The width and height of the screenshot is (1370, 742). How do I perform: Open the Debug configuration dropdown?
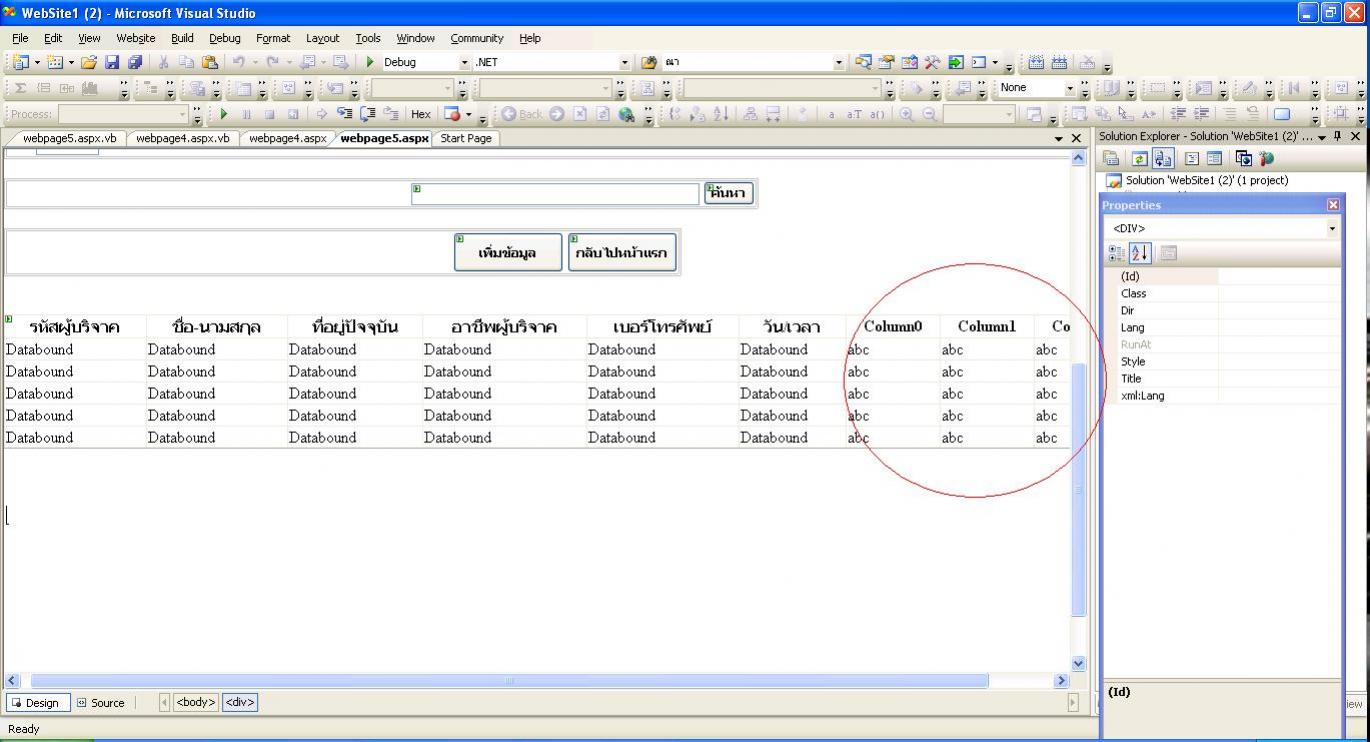pos(464,62)
